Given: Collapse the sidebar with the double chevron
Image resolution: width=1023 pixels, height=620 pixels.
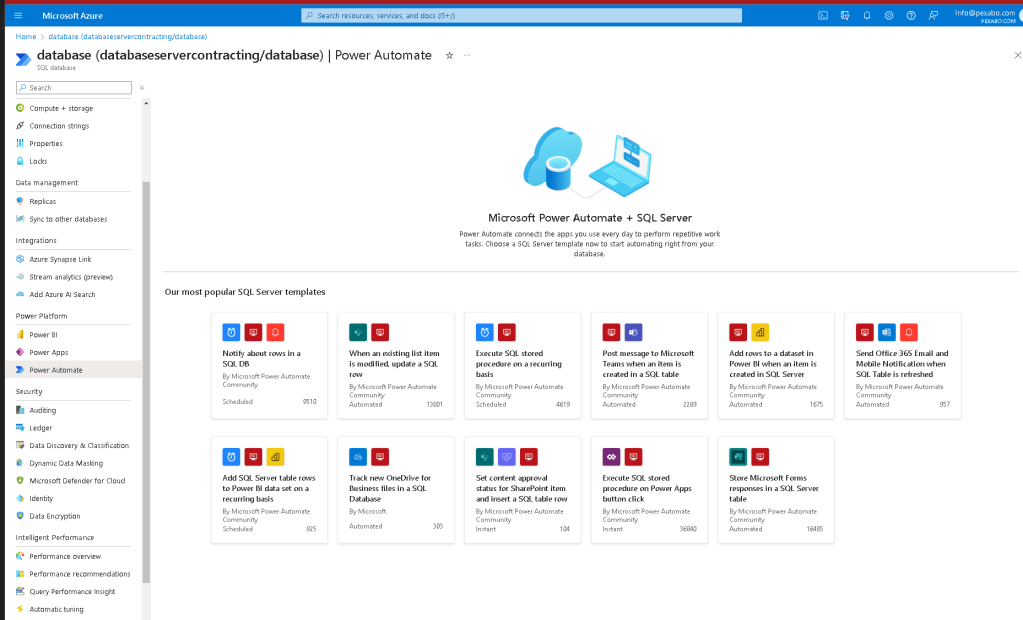Looking at the screenshot, I should (x=142, y=87).
